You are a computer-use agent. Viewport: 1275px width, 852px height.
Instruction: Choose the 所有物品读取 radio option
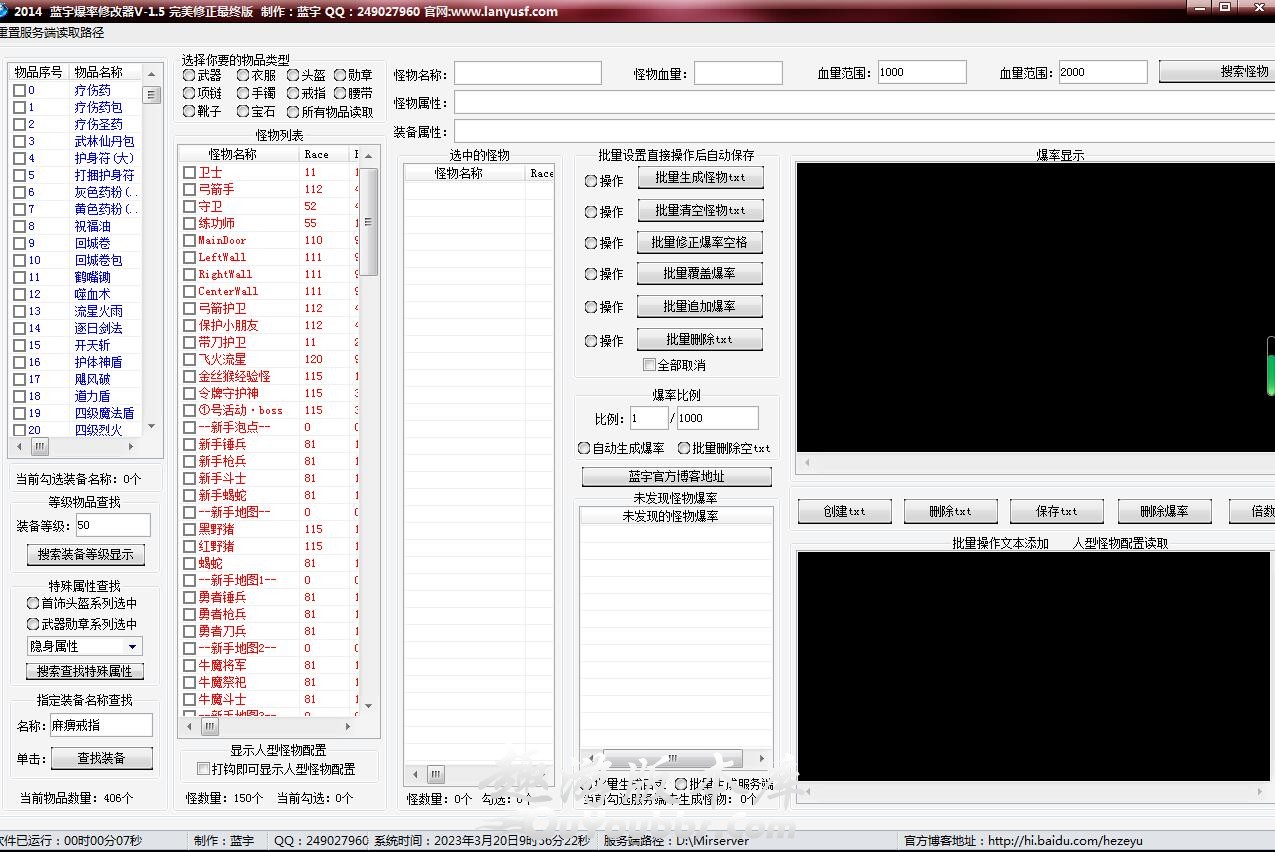click(293, 112)
